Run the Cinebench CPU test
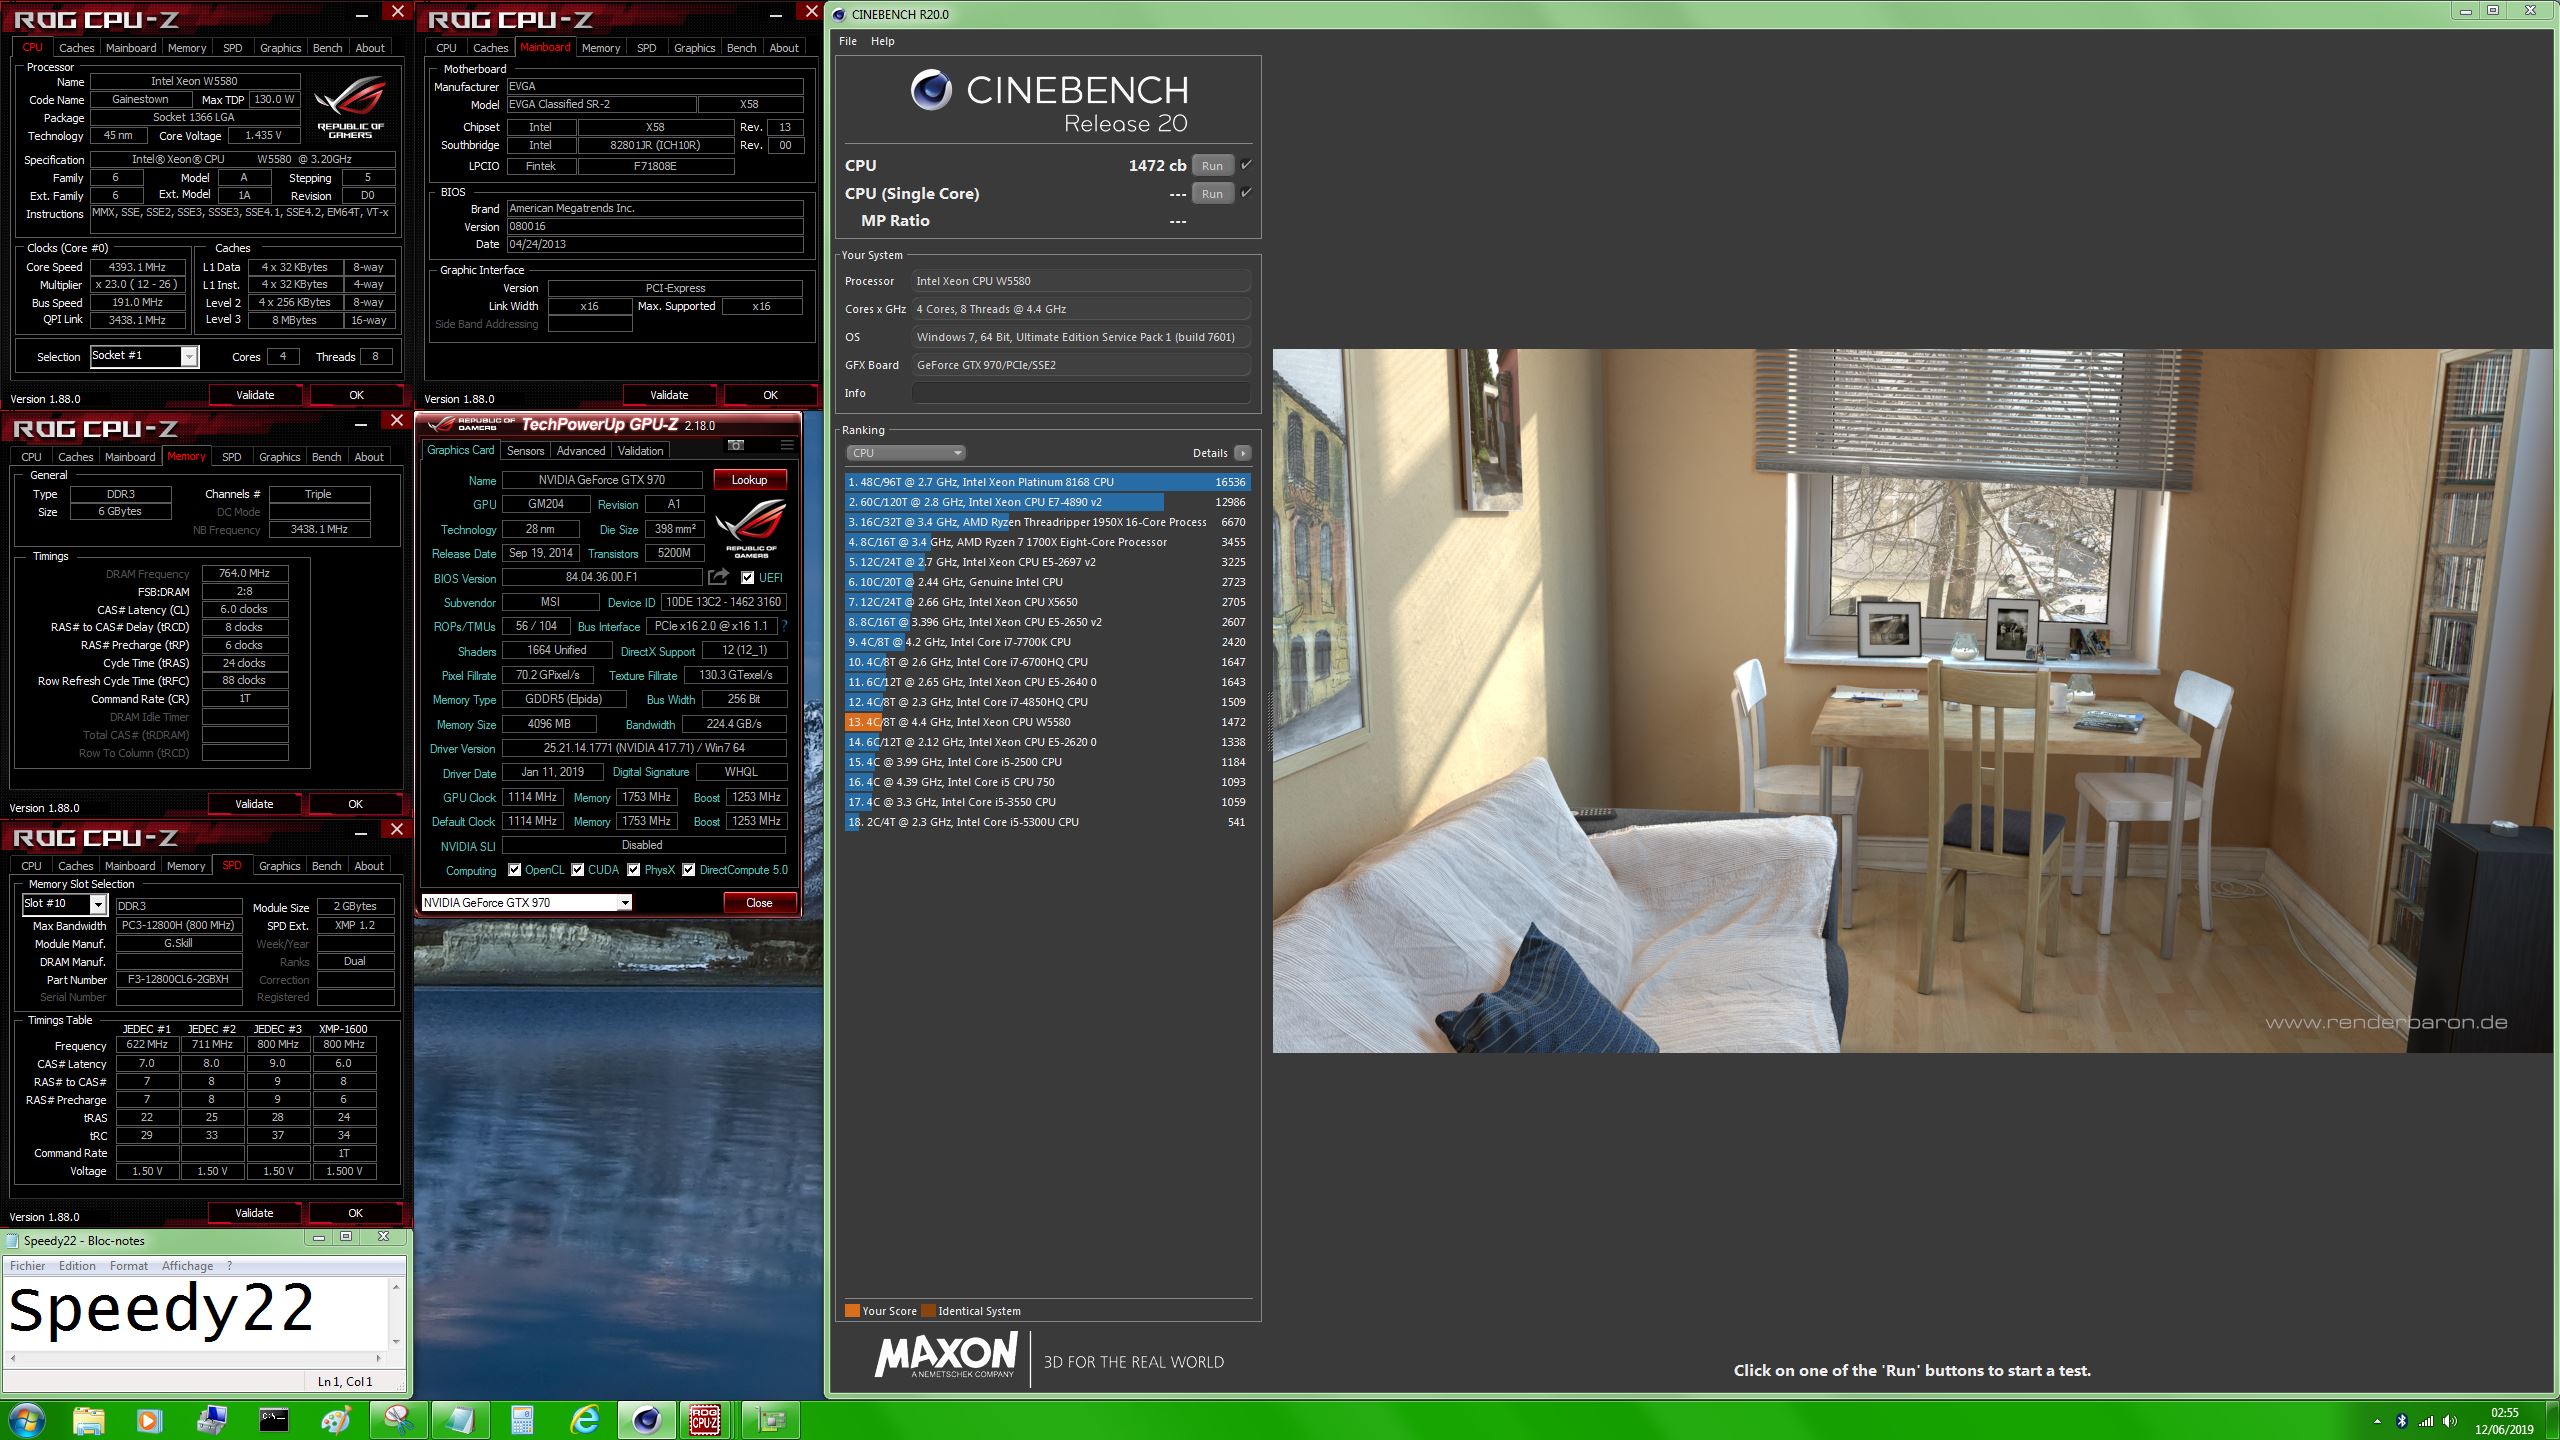This screenshot has height=1440, width=2560. click(x=1212, y=165)
